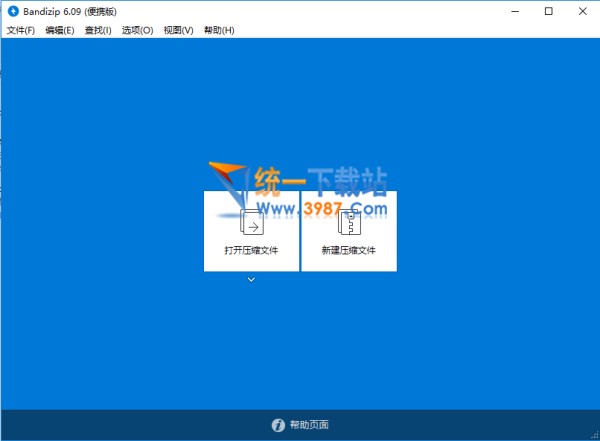The width and height of the screenshot is (600, 441).
Task: Click the 打开压缩文件 tile
Action: pos(251,231)
